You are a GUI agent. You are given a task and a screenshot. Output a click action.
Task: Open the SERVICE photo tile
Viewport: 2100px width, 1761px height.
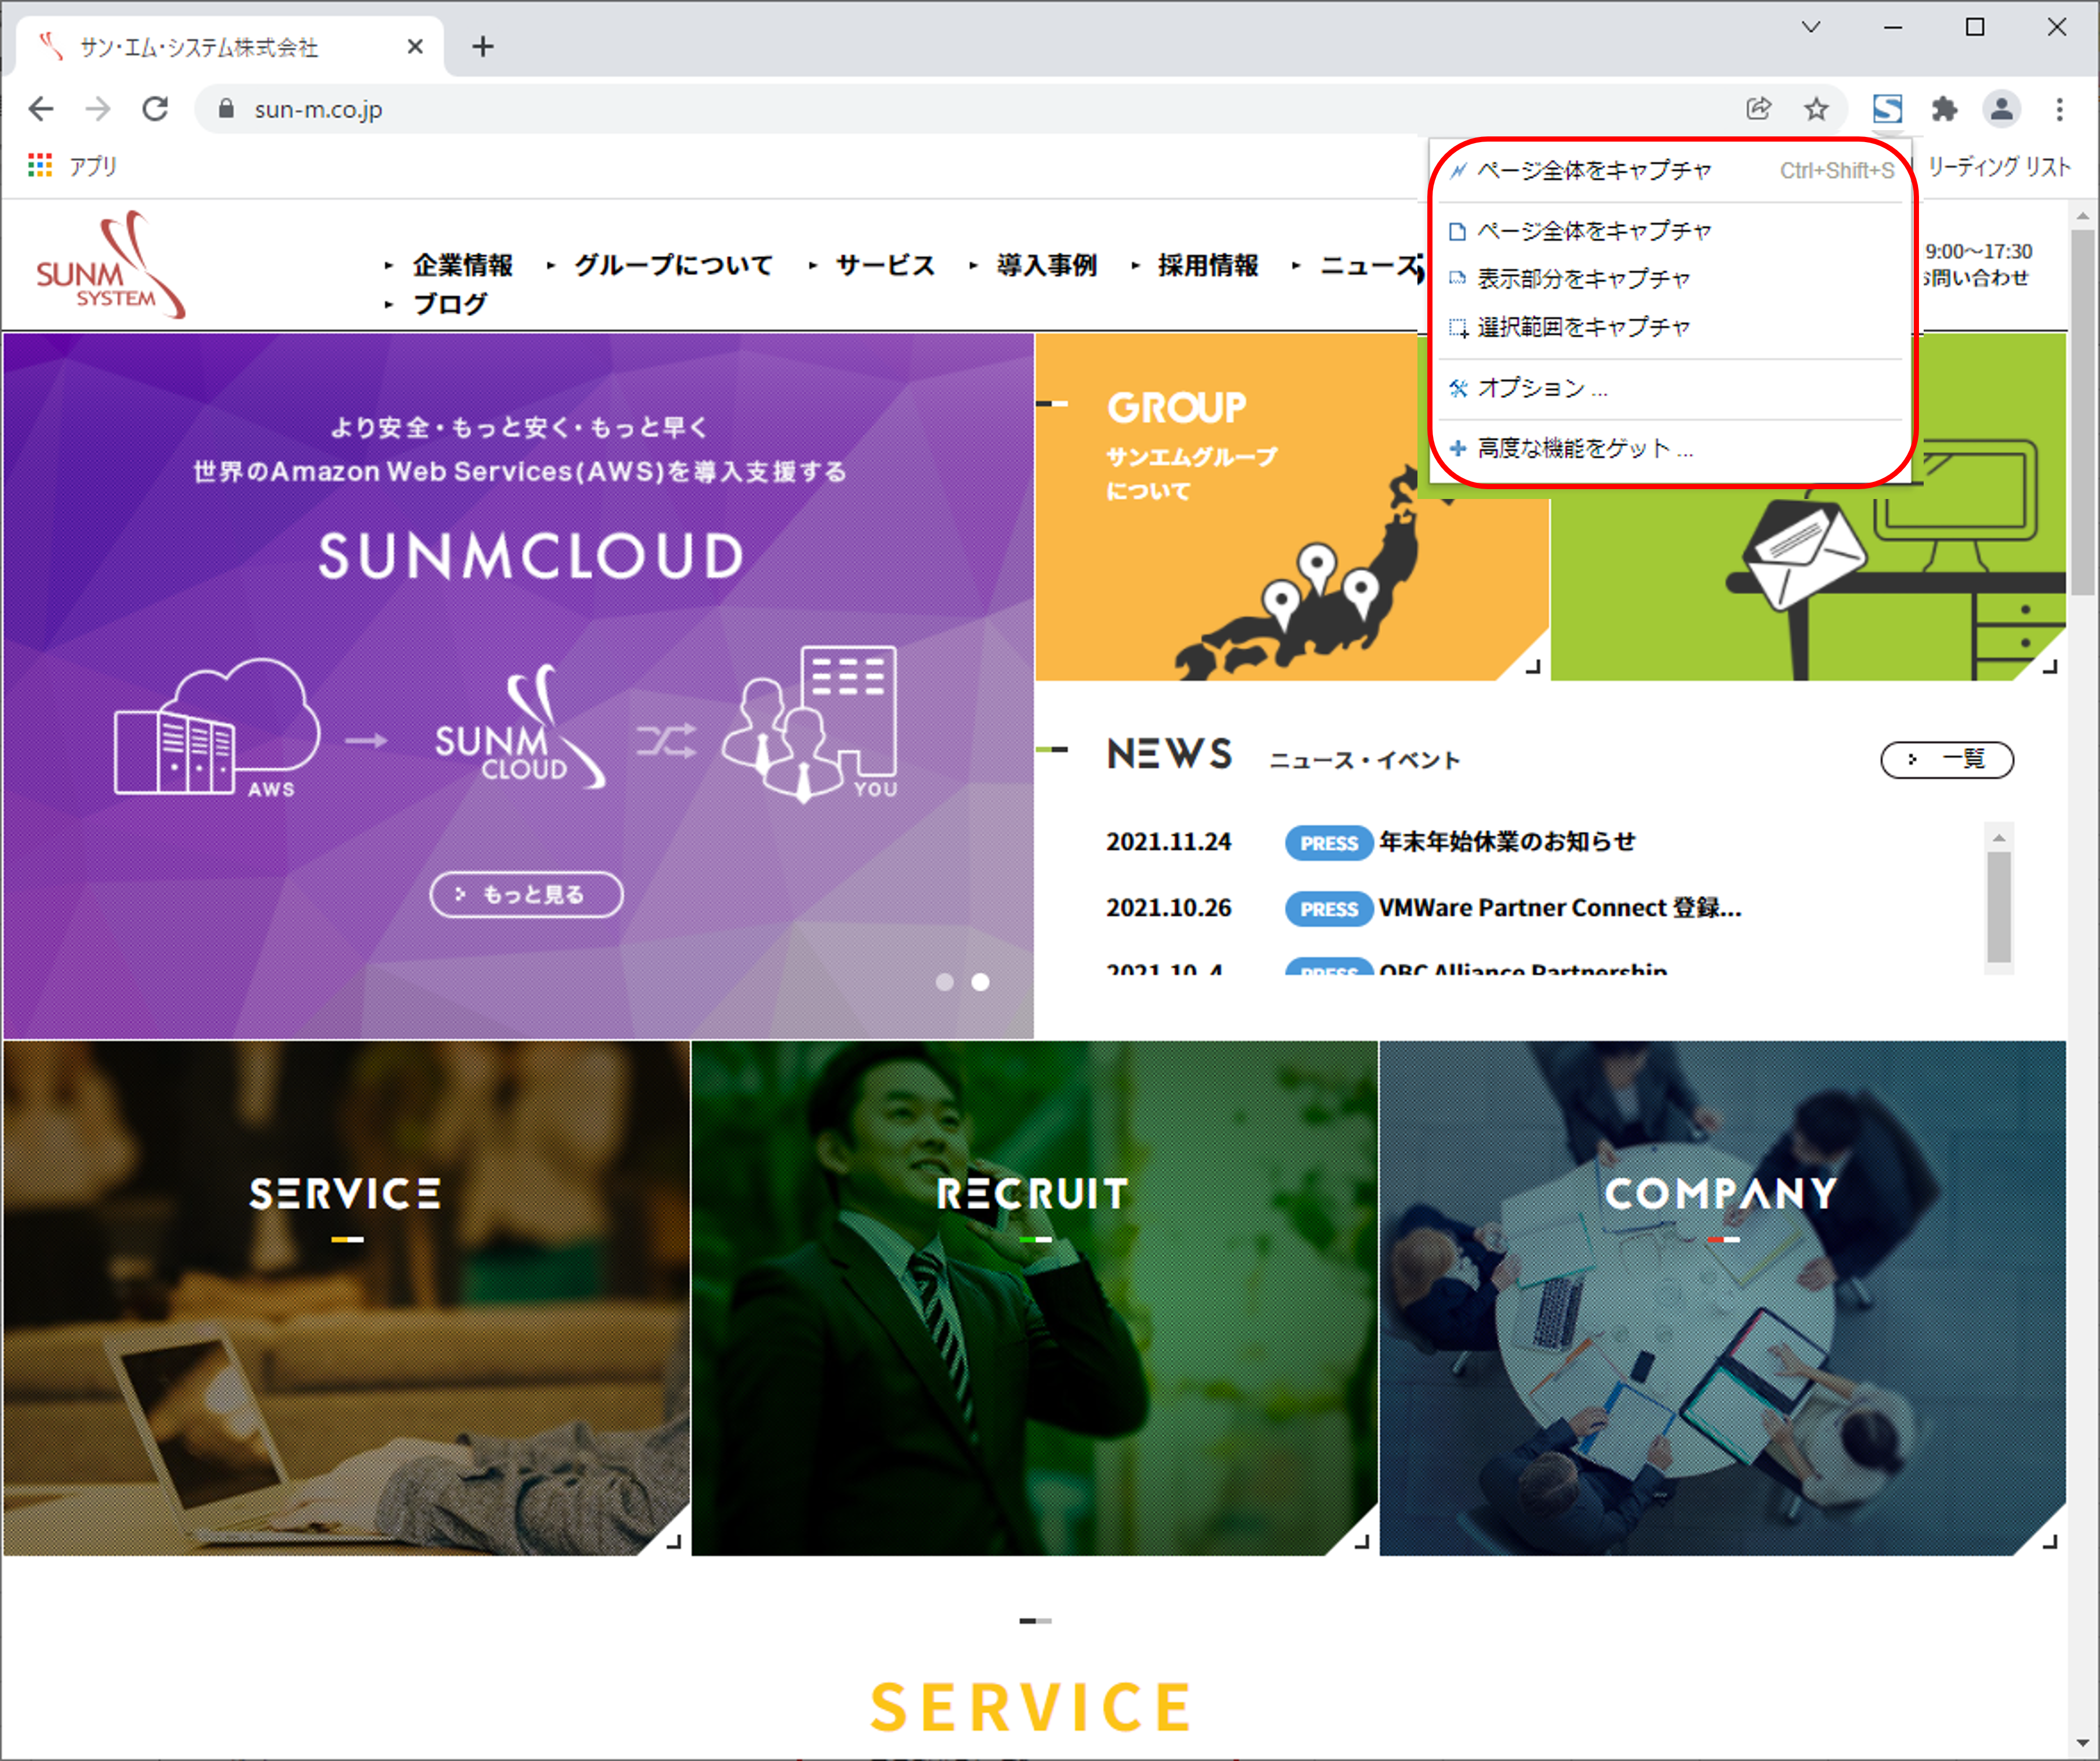point(346,1298)
